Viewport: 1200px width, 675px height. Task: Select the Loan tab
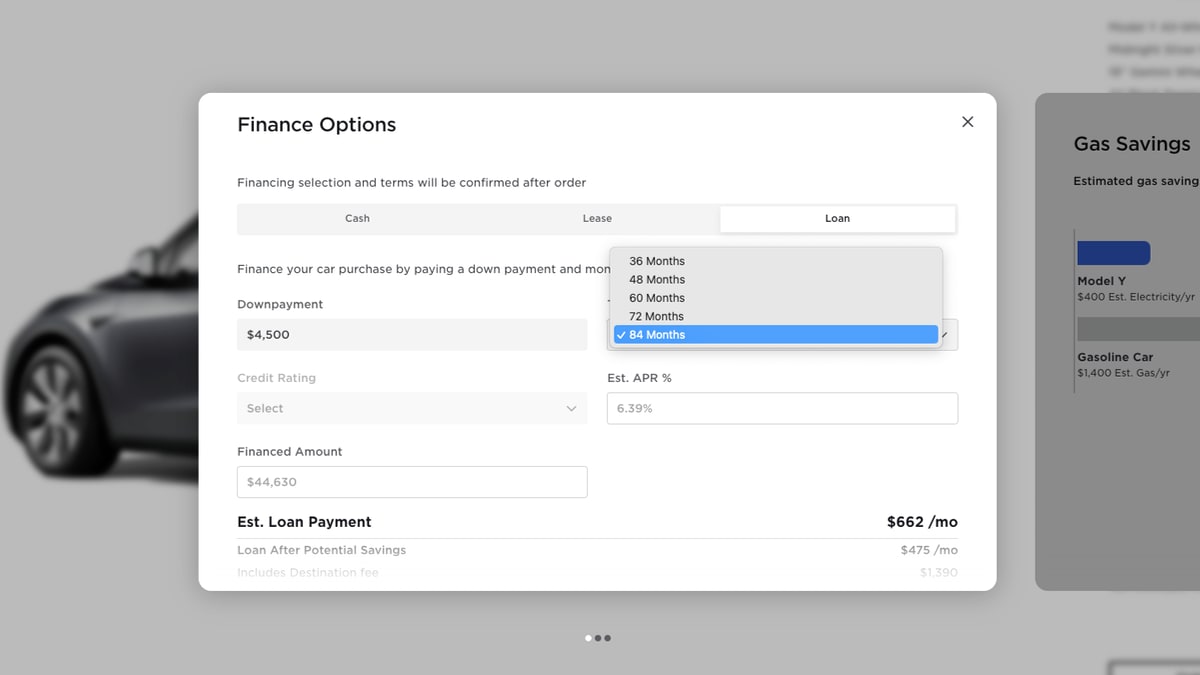[x=837, y=218]
